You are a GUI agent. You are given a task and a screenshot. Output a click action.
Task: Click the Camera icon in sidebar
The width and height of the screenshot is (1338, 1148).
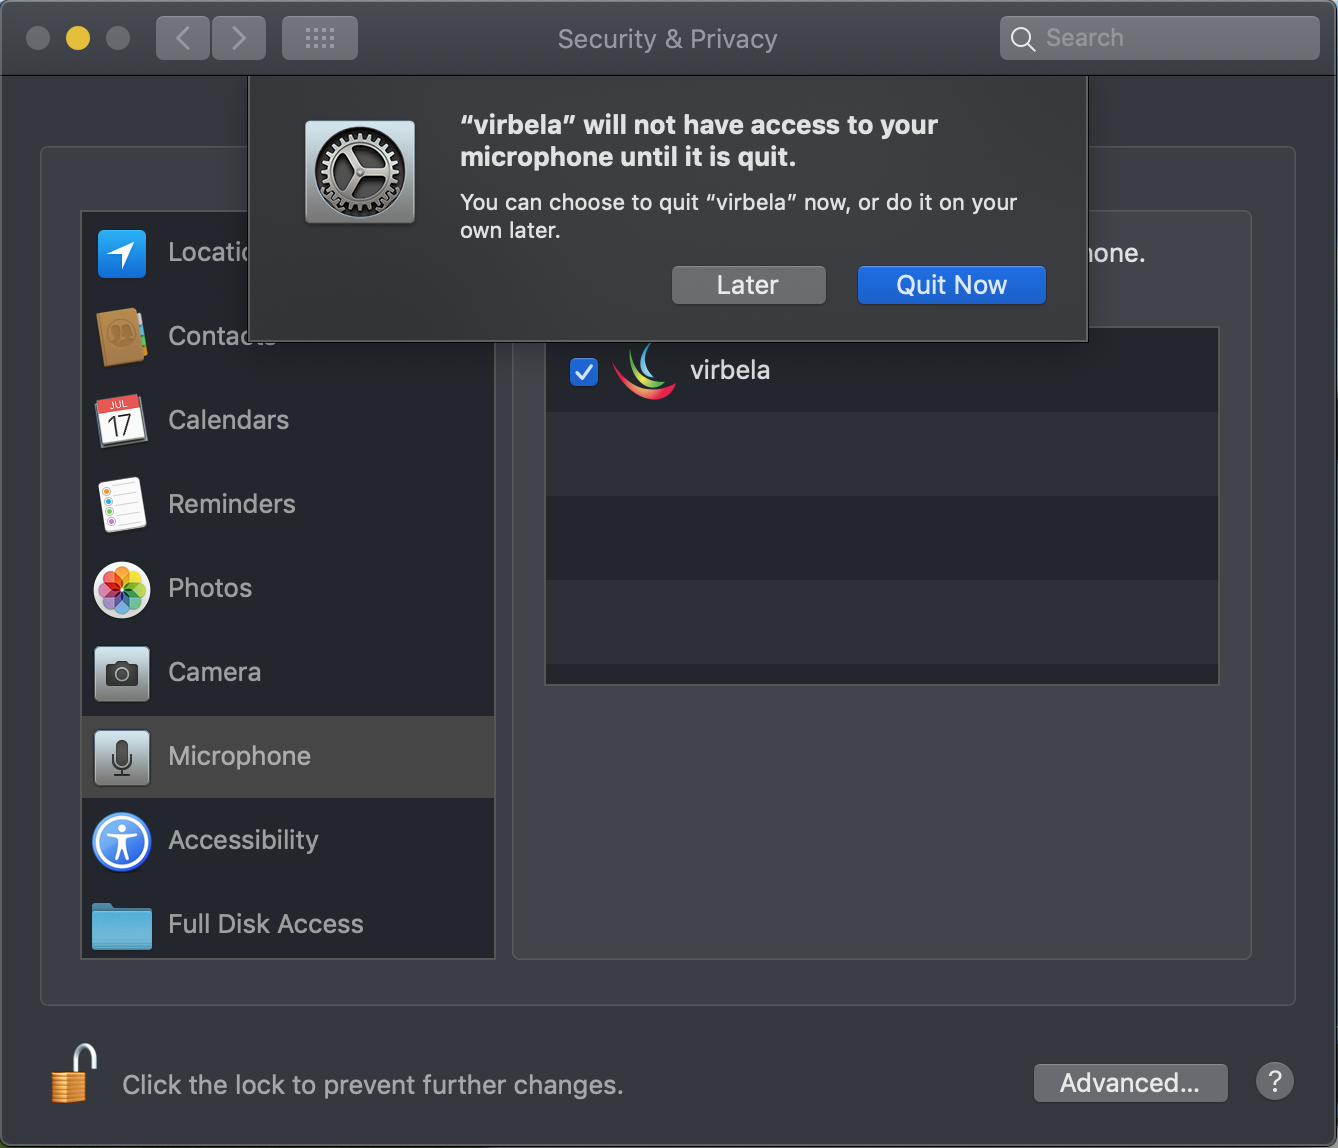pos(122,673)
